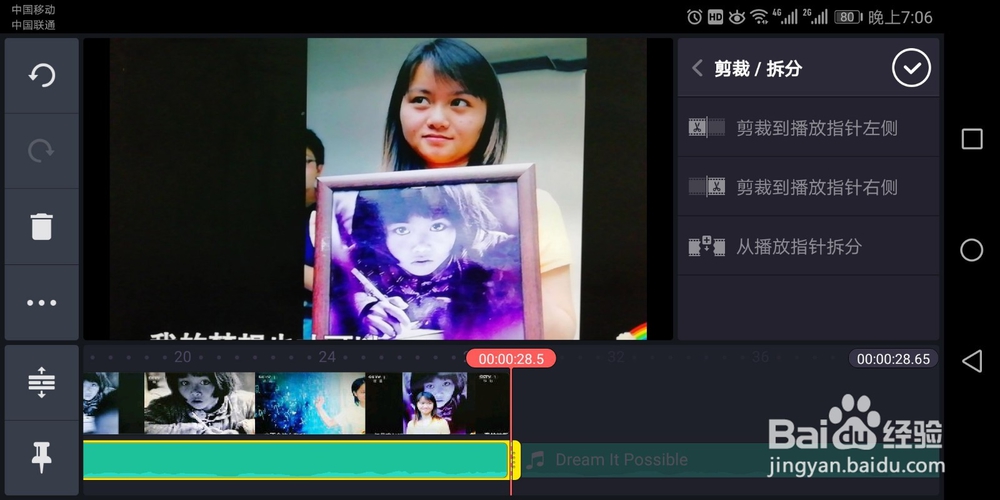
Task: Open the three-dots more options menu
Action: (41, 303)
